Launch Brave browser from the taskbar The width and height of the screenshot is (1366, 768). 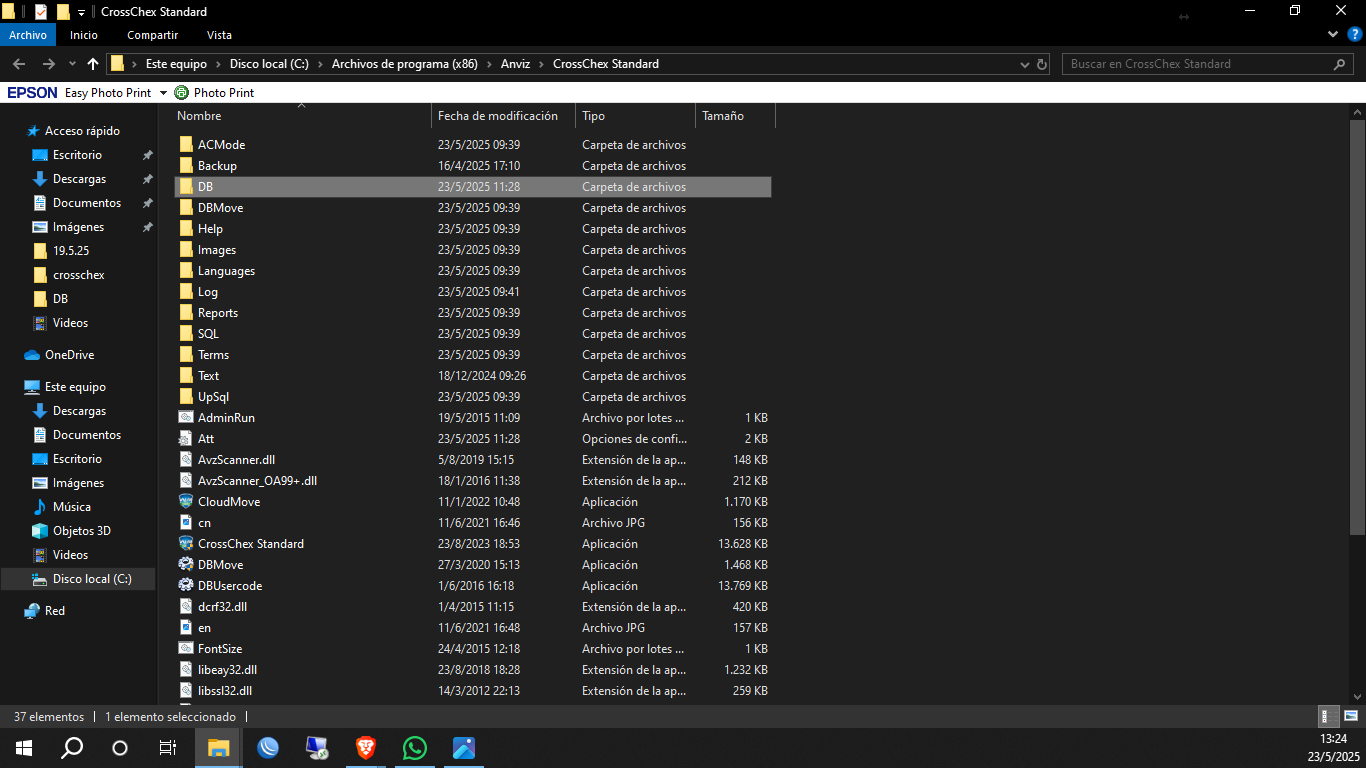point(366,748)
